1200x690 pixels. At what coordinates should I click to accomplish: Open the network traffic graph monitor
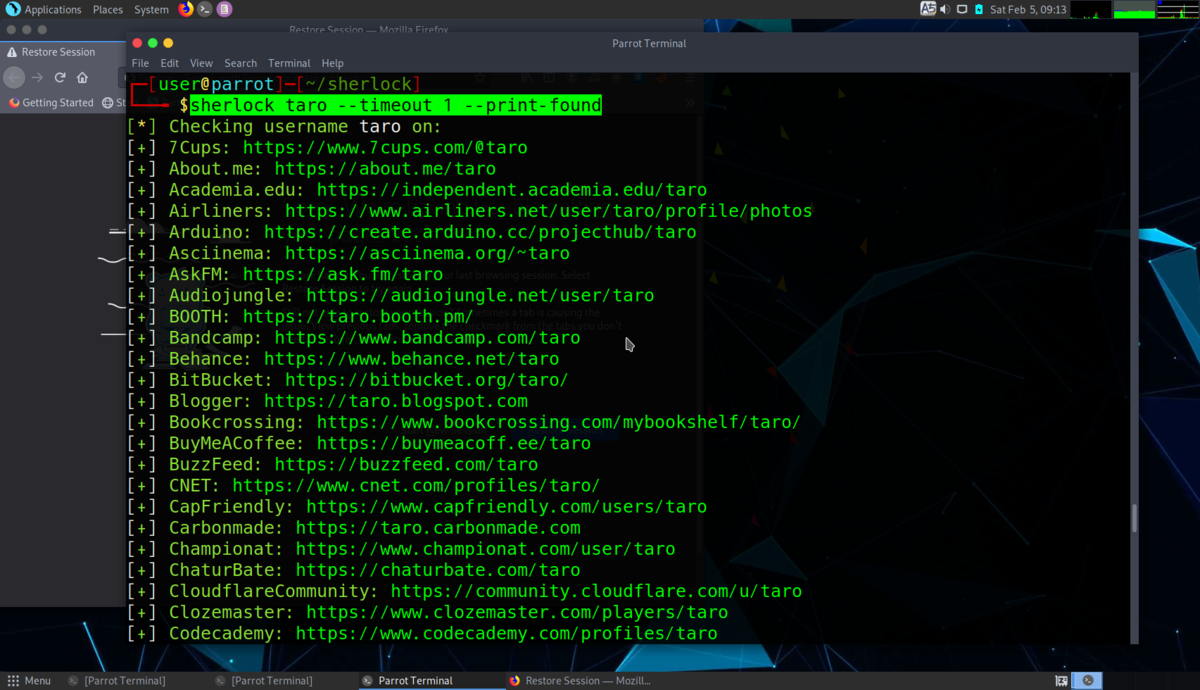click(x=1176, y=10)
